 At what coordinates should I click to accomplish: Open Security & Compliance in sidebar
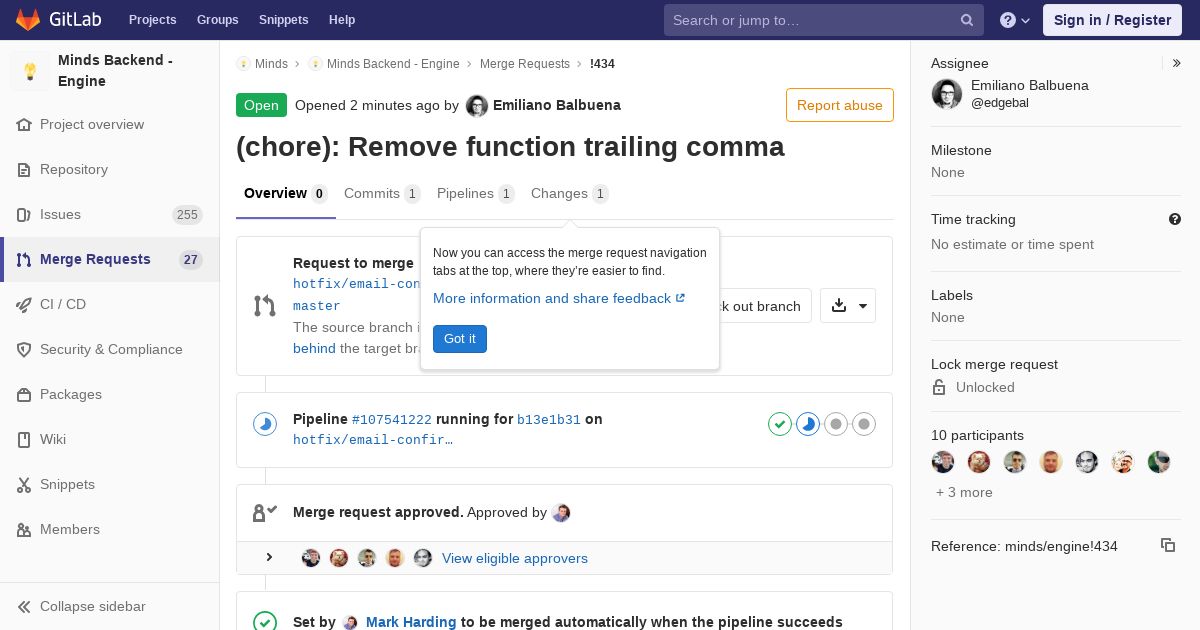110,349
